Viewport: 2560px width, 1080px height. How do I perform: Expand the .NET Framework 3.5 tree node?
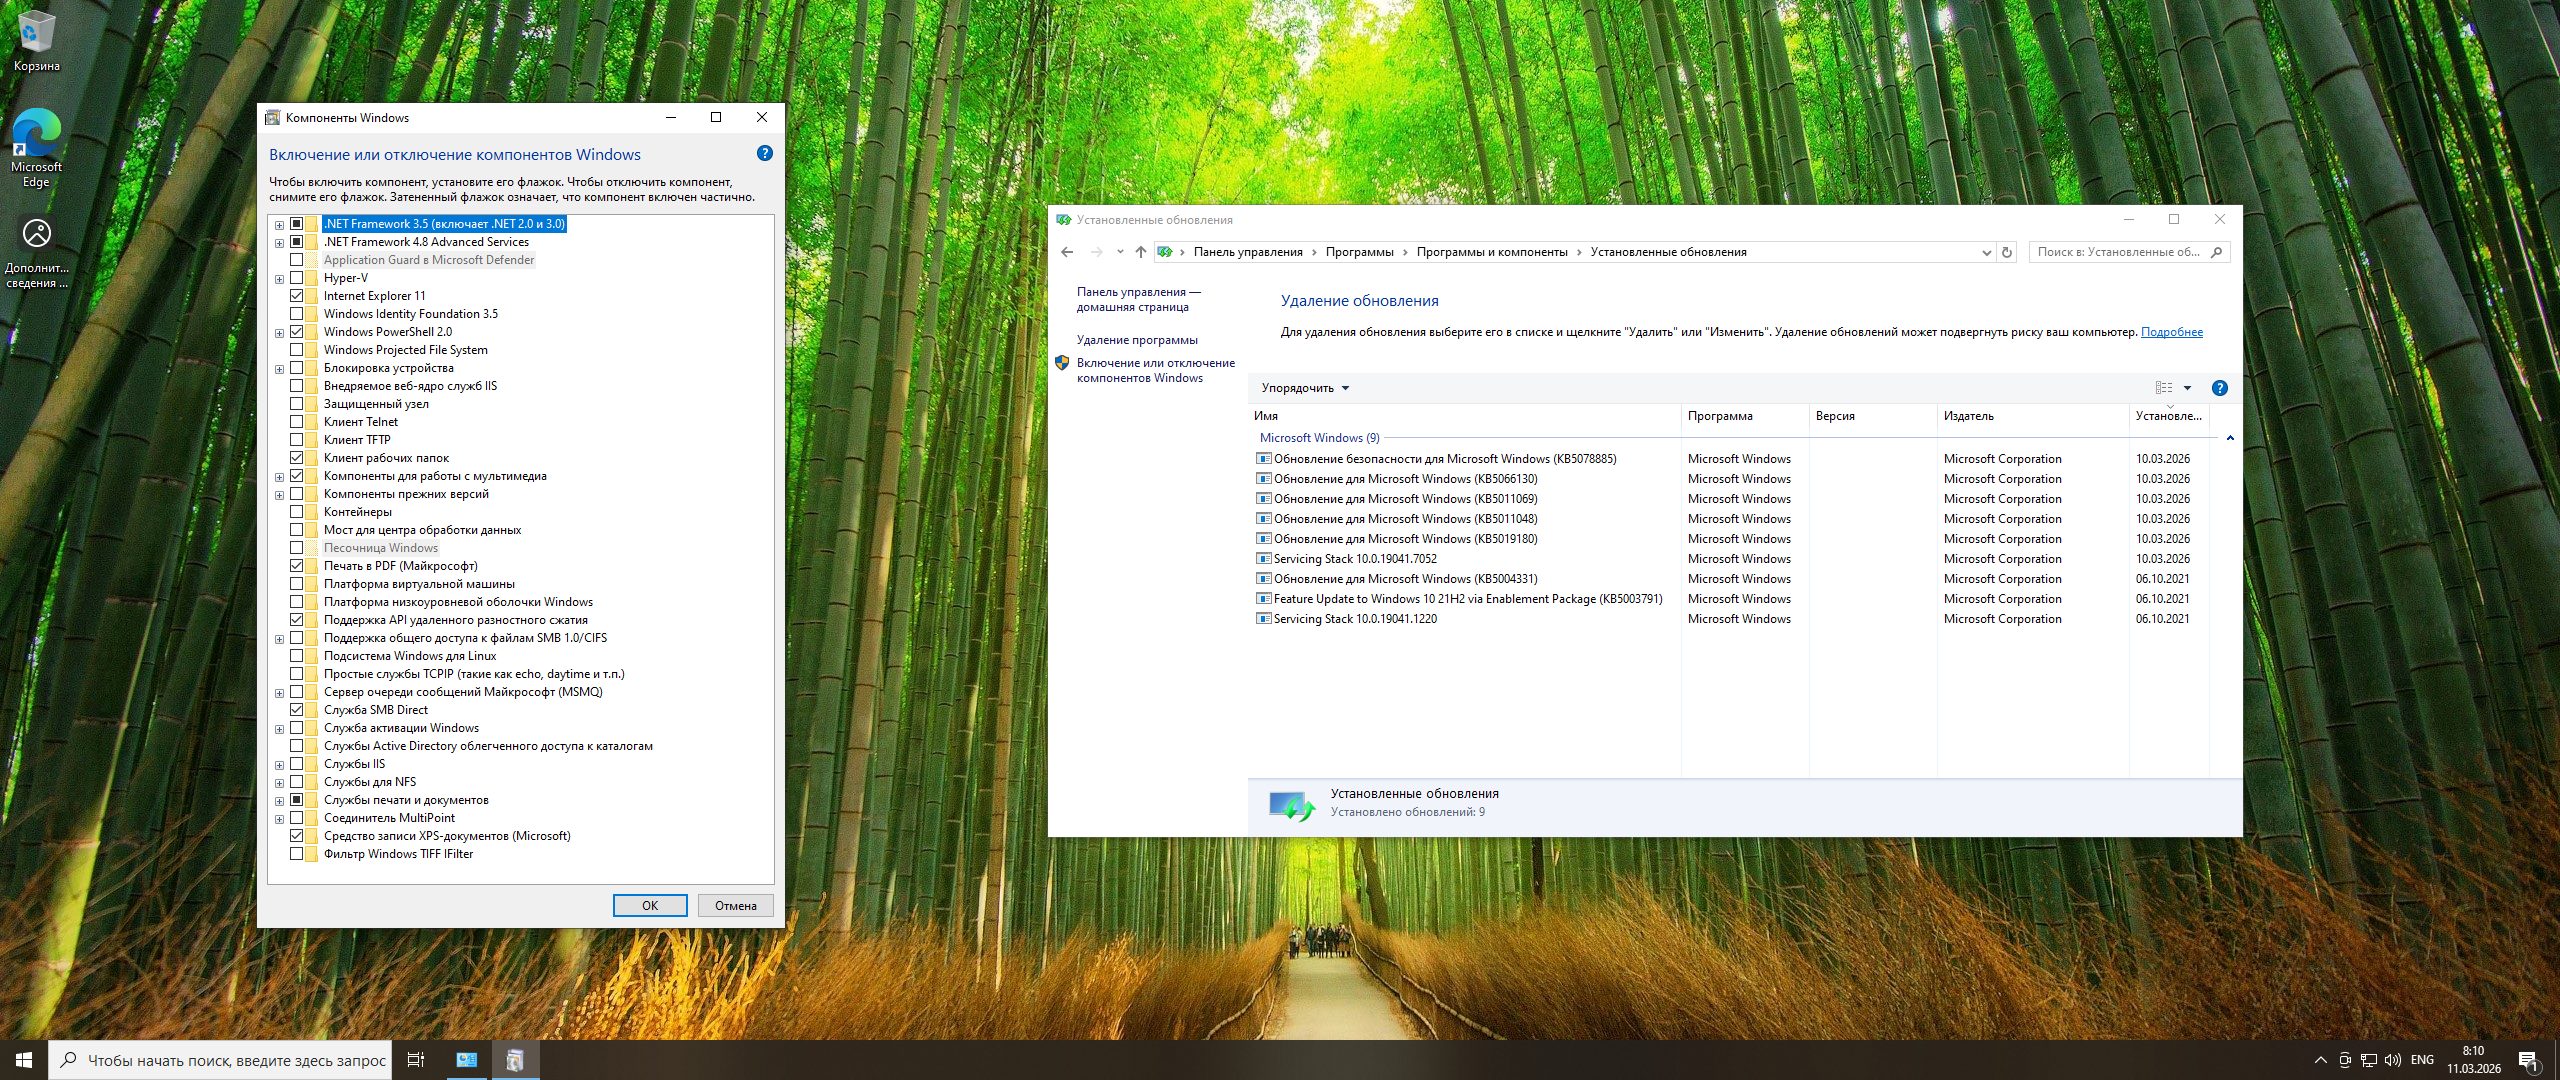point(280,225)
